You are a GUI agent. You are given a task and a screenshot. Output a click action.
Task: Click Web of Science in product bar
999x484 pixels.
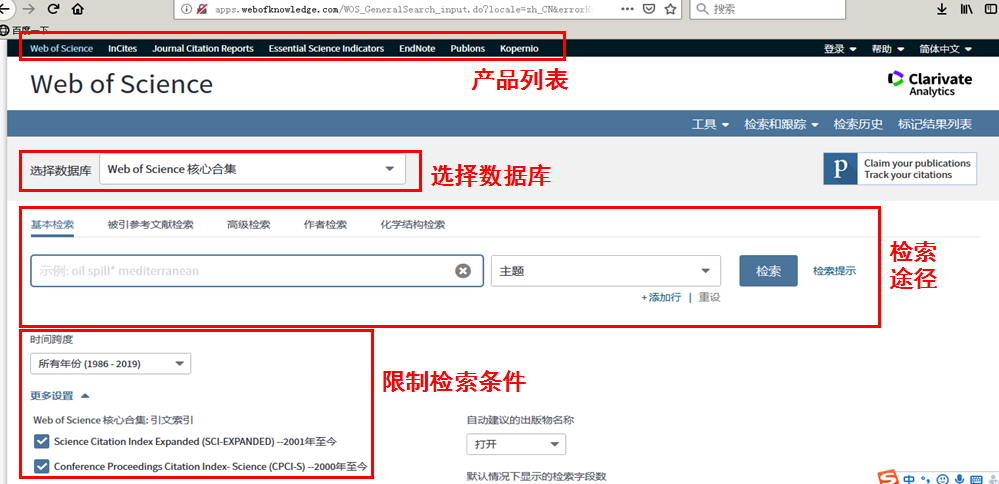61,48
